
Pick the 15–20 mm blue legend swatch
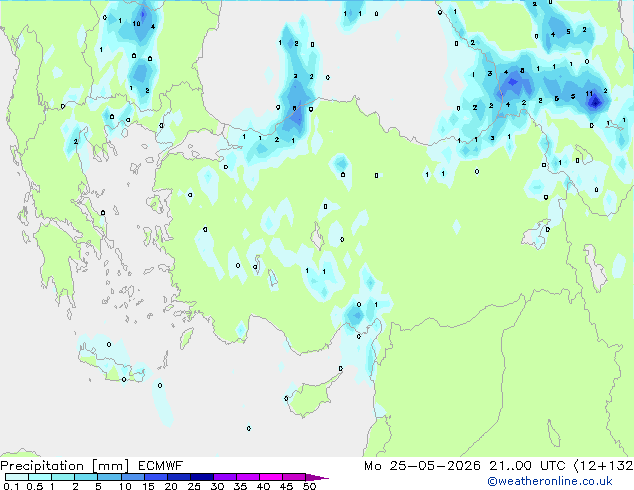pyautogui.click(x=155, y=477)
